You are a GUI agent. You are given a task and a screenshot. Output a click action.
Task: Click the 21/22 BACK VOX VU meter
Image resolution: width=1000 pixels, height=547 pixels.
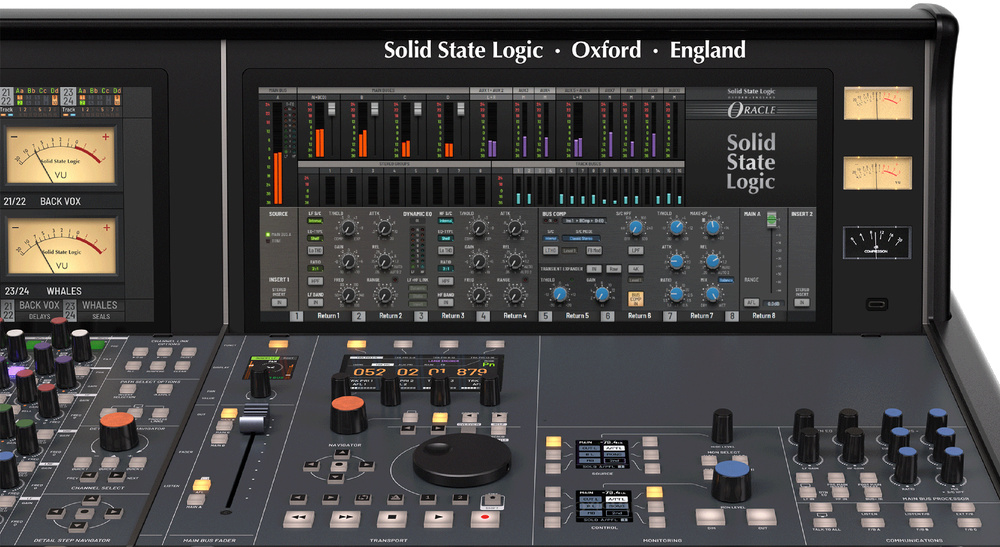(61, 157)
